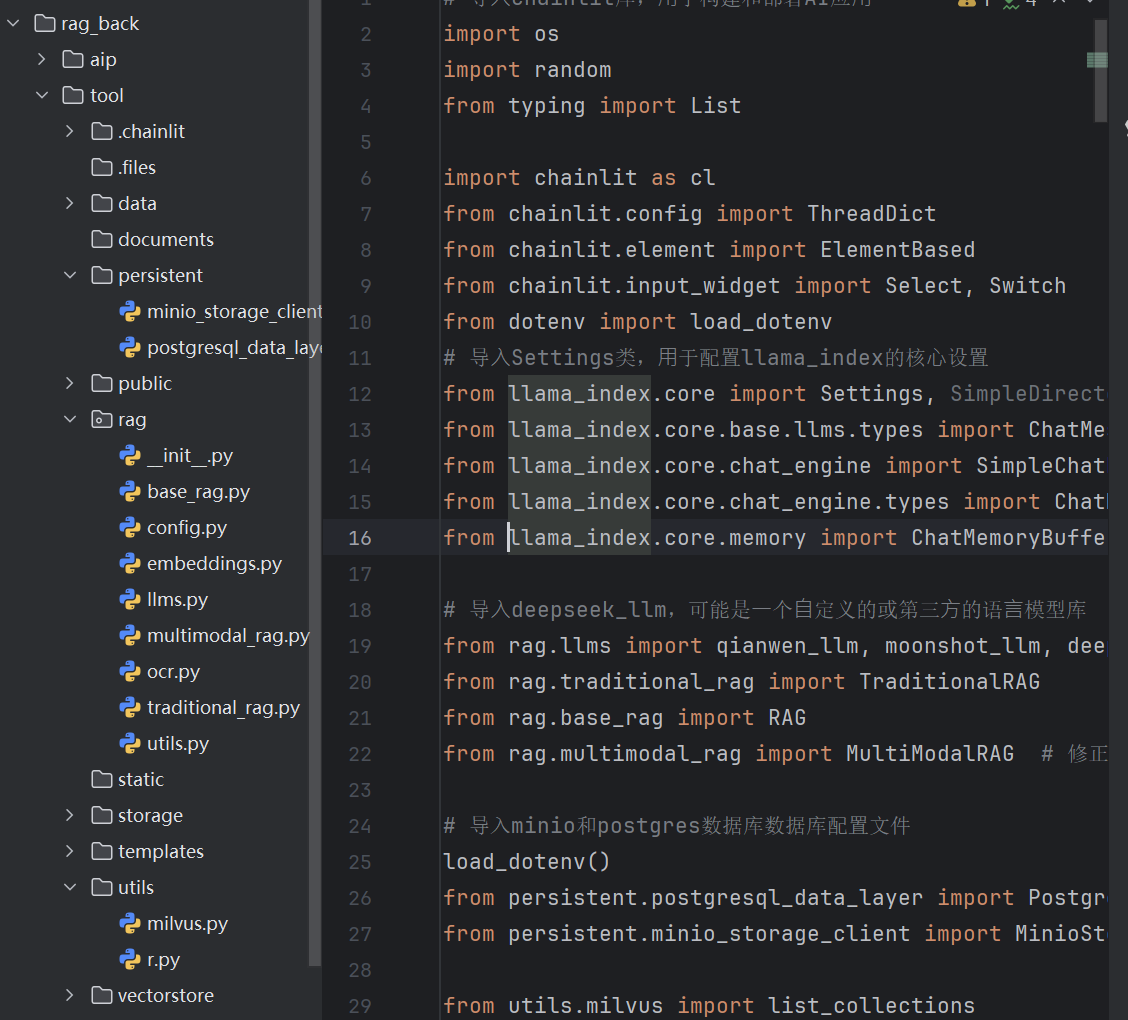Click the Python icon beside ocr.py
The width and height of the screenshot is (1128, 1020).
click(131, 671)
